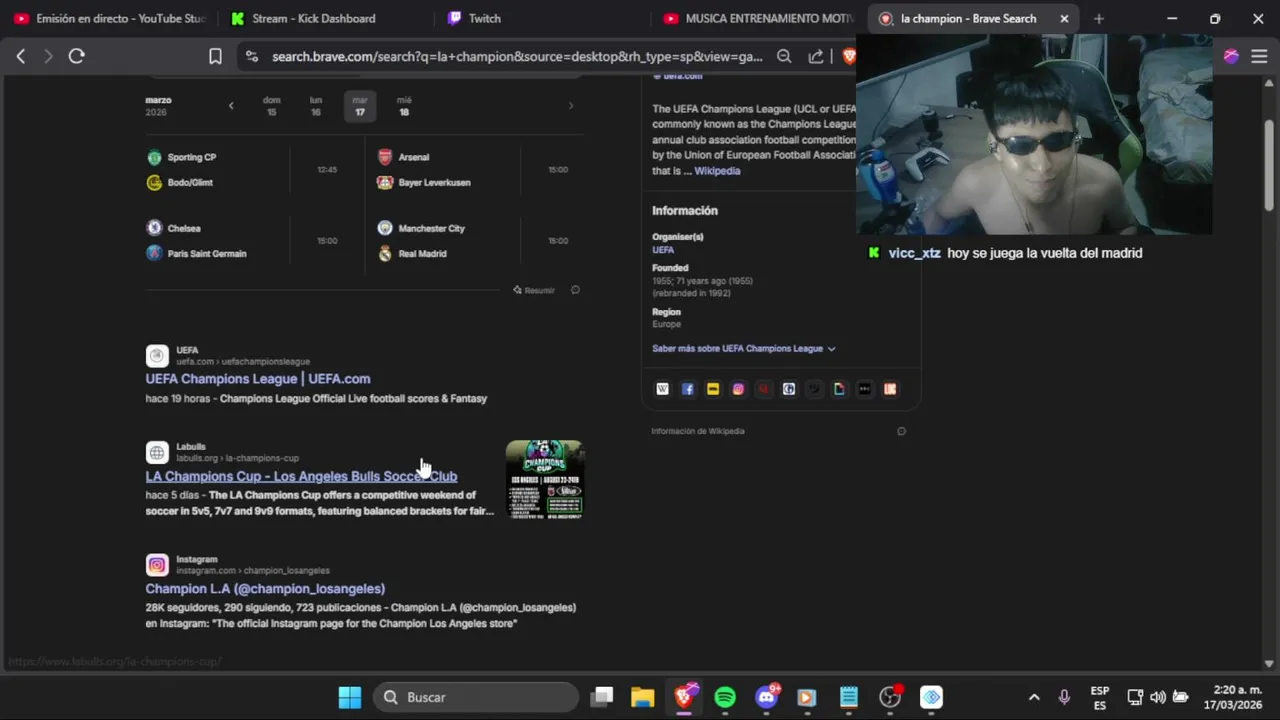Open File Explorer from the taskbar

pyautogui.click(x=642, y=697)
